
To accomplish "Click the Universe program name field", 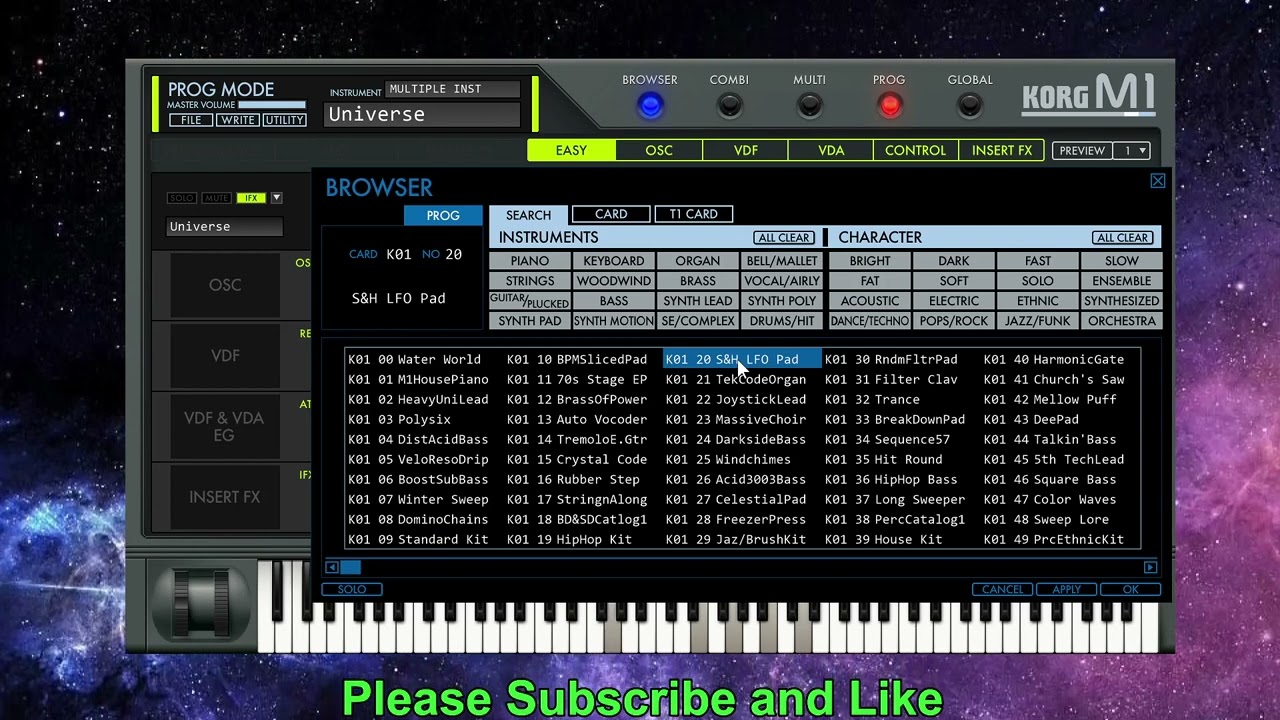I will (x=424, y=114).
